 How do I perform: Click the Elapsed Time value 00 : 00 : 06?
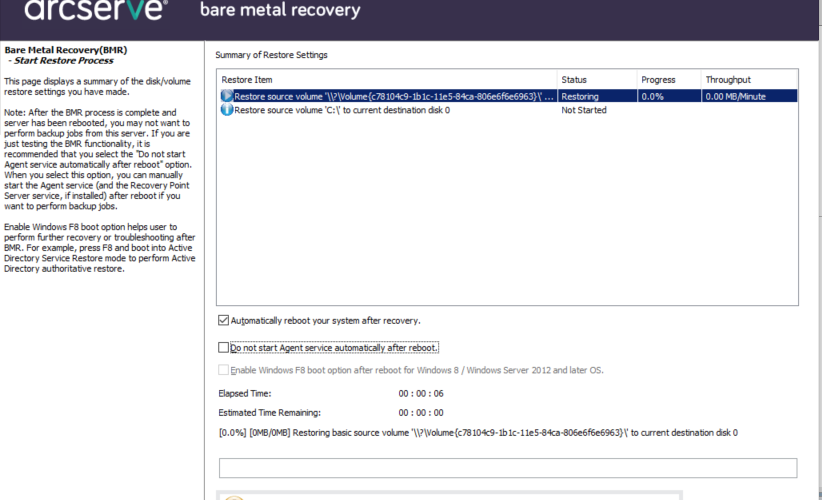point(421,394)
